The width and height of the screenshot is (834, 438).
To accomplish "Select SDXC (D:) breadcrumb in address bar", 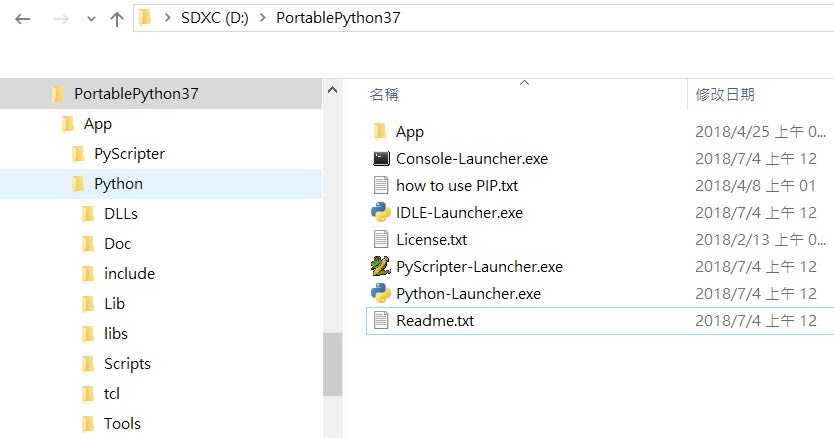I will [x=215, y=18].
